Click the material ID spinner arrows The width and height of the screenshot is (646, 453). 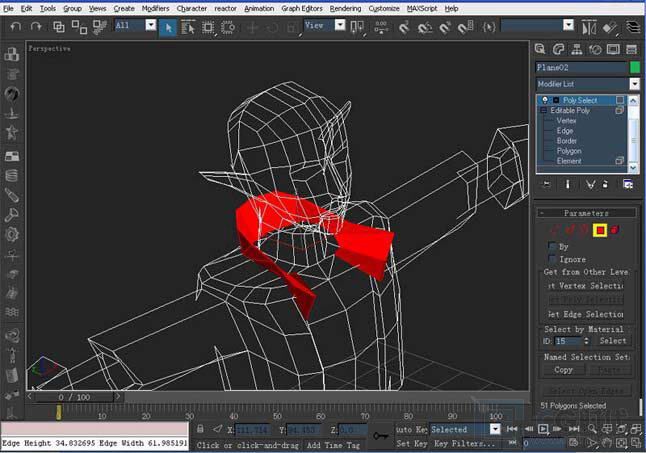pos(586,341)
